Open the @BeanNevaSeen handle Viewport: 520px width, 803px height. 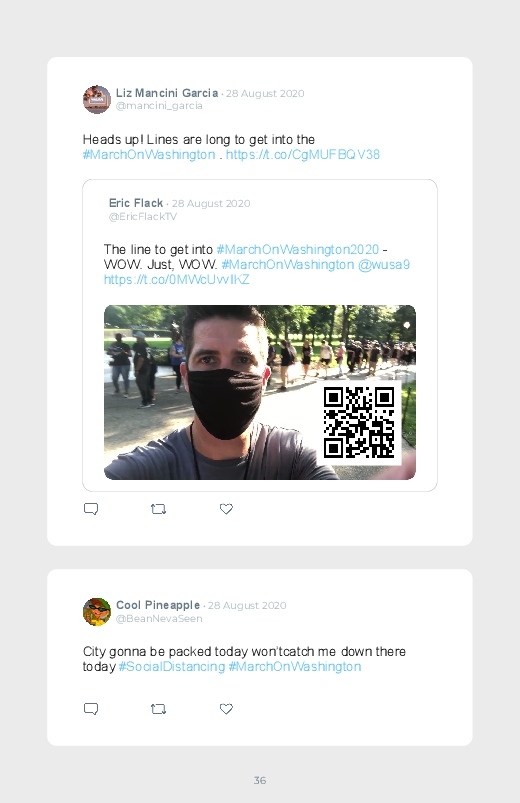159,619
